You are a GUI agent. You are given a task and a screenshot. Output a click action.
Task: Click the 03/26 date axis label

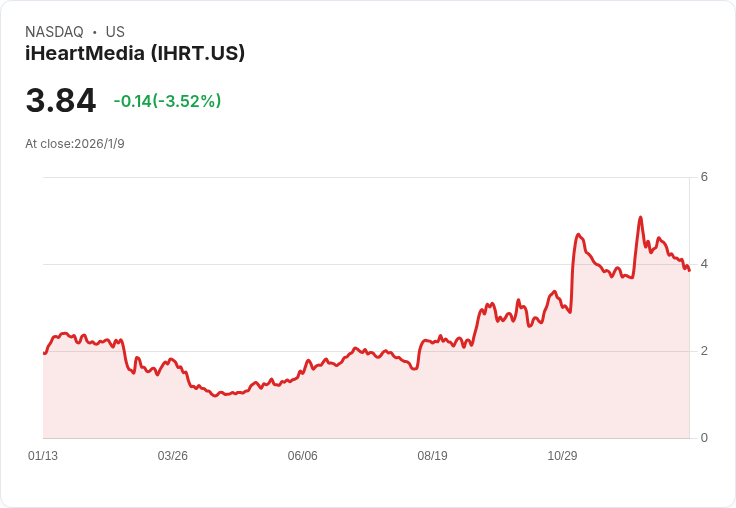(x=173, y=455)
